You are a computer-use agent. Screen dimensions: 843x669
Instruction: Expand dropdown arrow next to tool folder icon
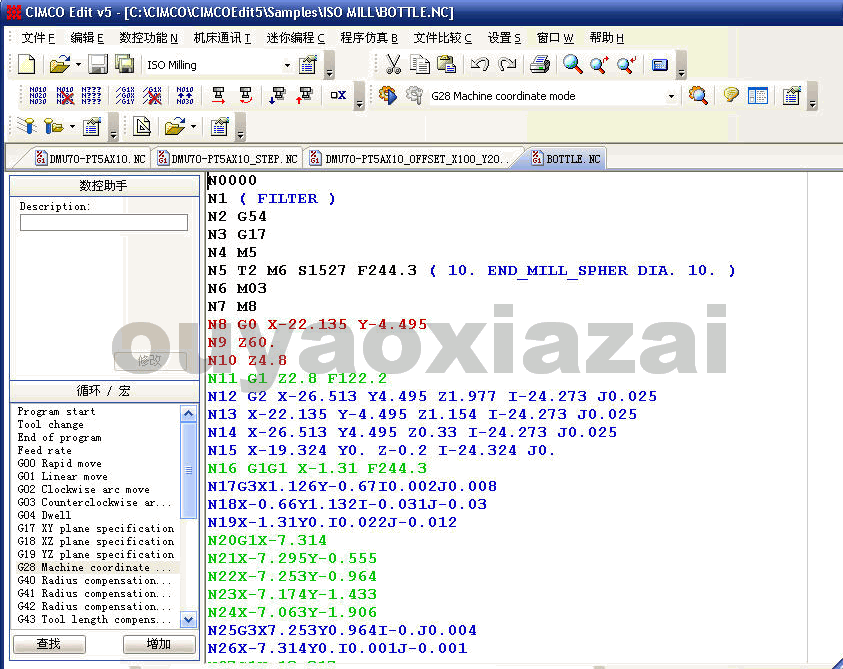coord(72,127)
